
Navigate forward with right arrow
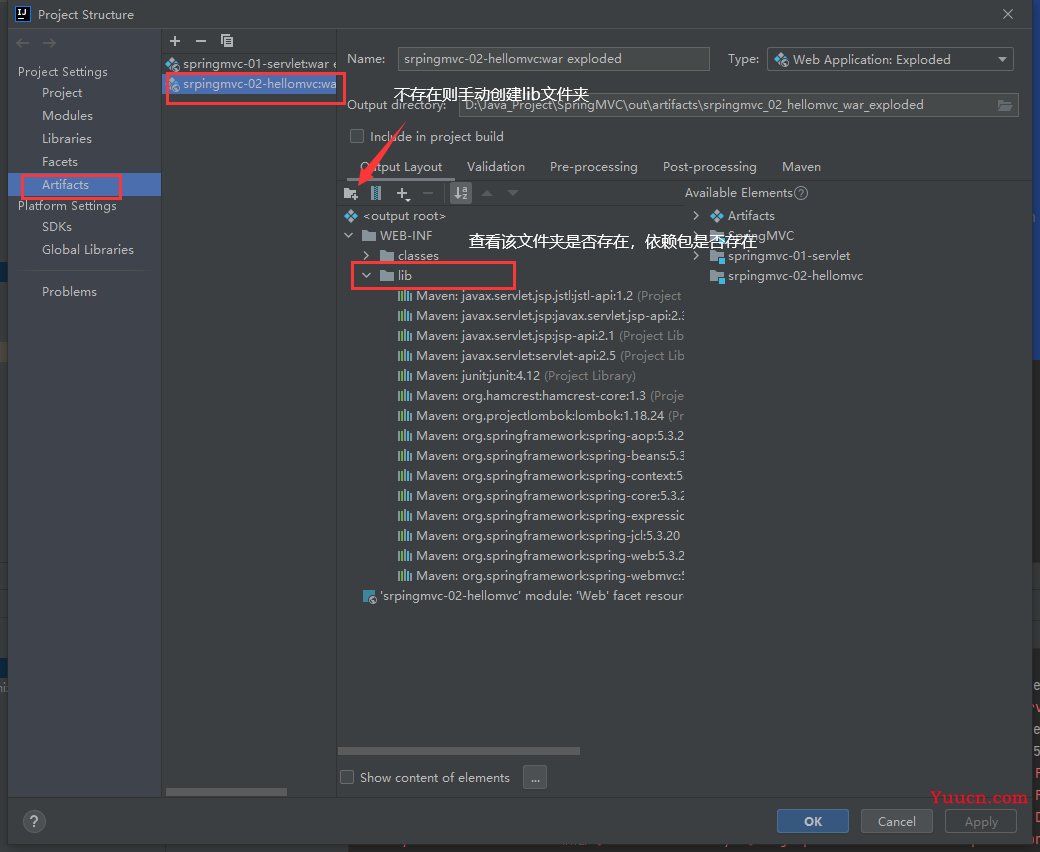coord(49,43)
